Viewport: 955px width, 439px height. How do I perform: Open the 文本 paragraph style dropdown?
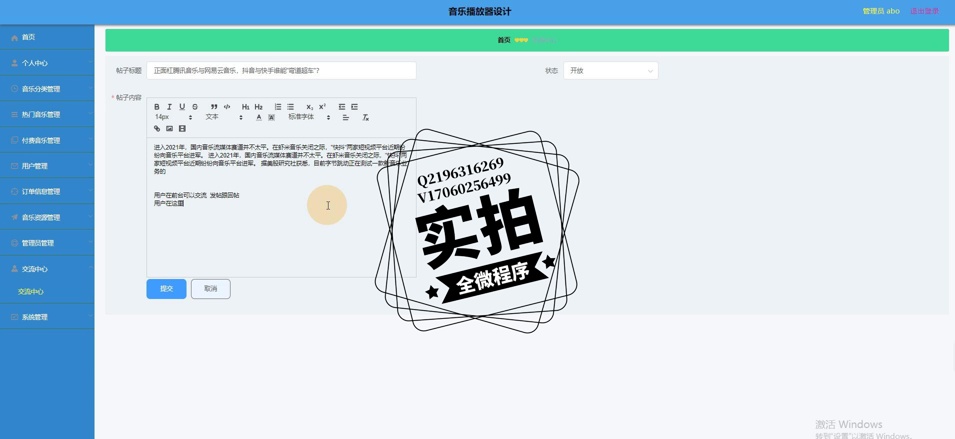(x=224, y=118)
